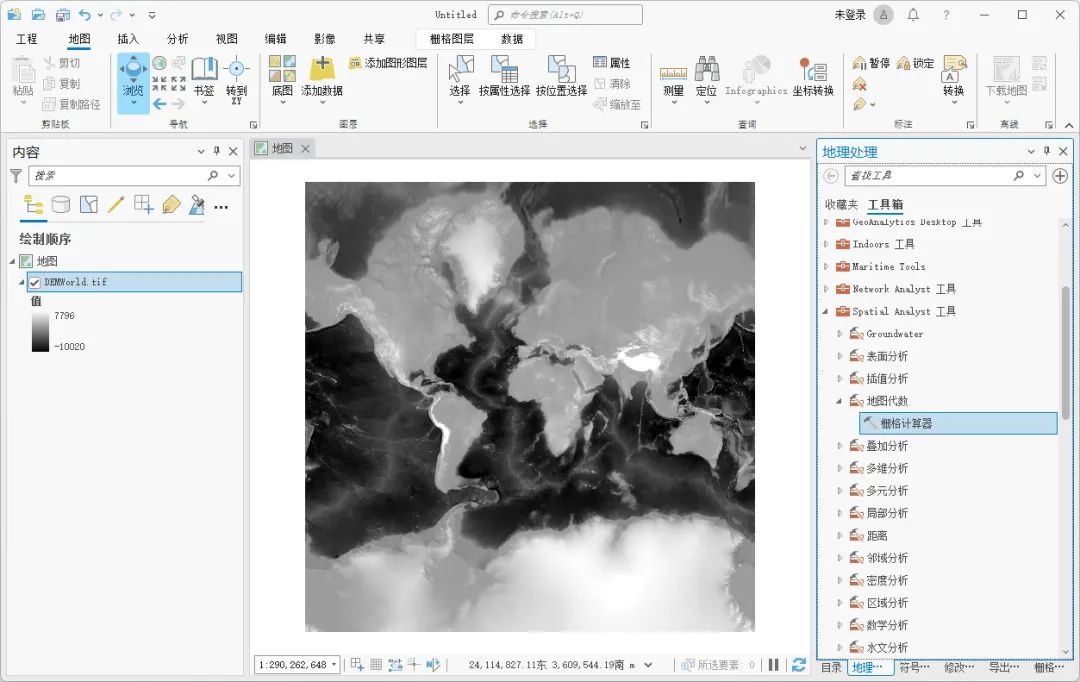Click the Measure (测量) tool
1080x682 pixels.
(673, 79)
